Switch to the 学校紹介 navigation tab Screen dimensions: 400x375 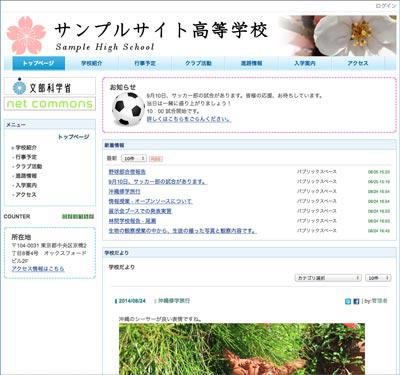coord(92,63)
